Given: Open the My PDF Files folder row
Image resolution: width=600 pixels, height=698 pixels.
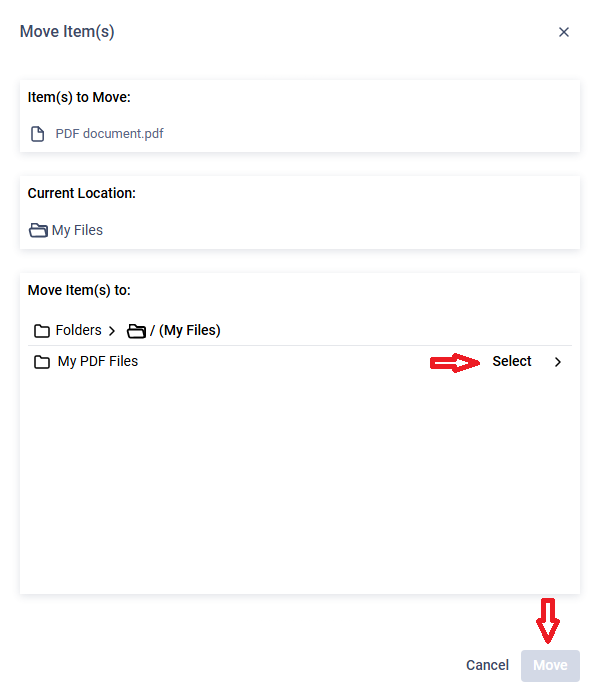Looking at the screenshot, I should pos(300,361).
